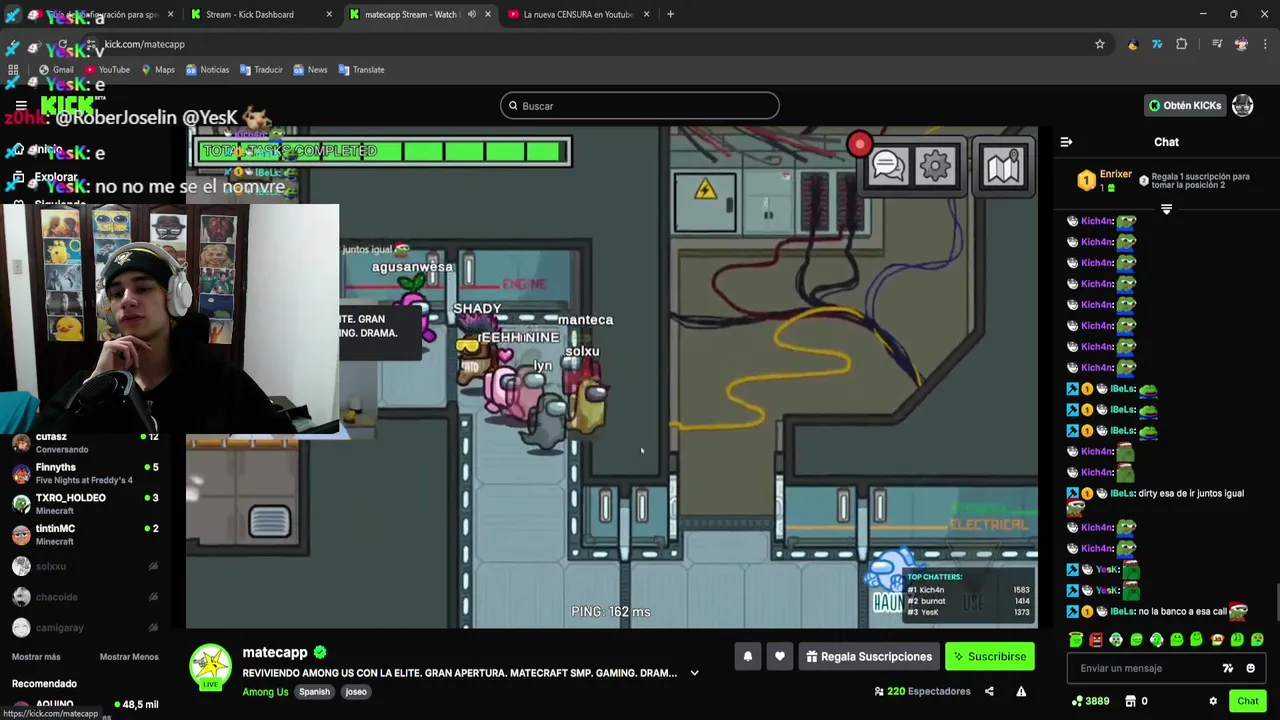
Task: Click the red recording dot indicator
Action: (x=859, y=145)
